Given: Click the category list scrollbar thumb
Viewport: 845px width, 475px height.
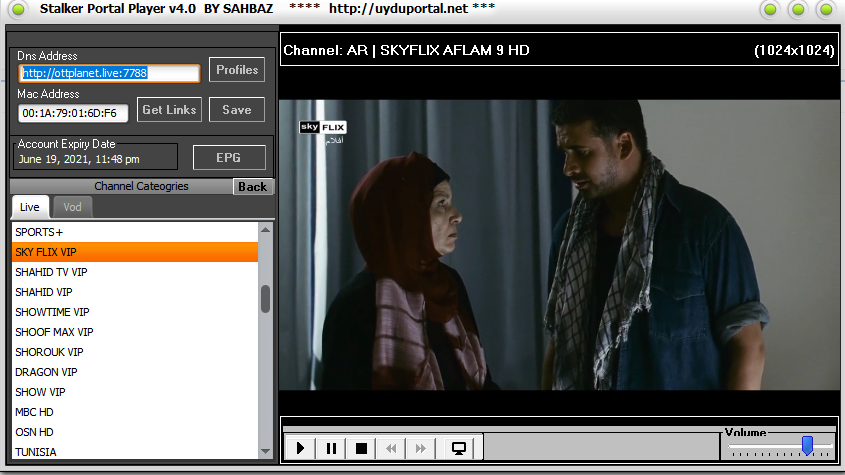Looking at the screenshot, I should tap(265, 299).
